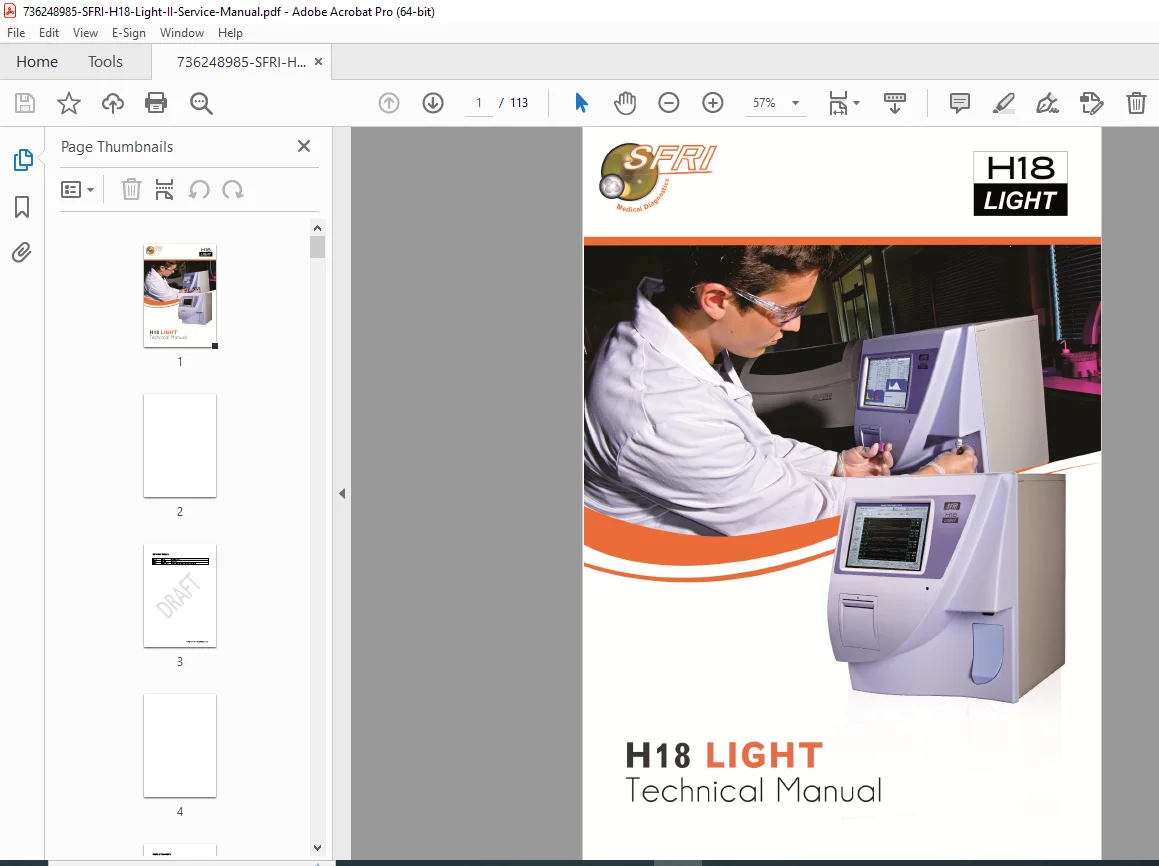Image resolution: width=1159 pixels, height=866 pixels.
Task: Select page 4 thumbnail
Action: pos(180,746)
